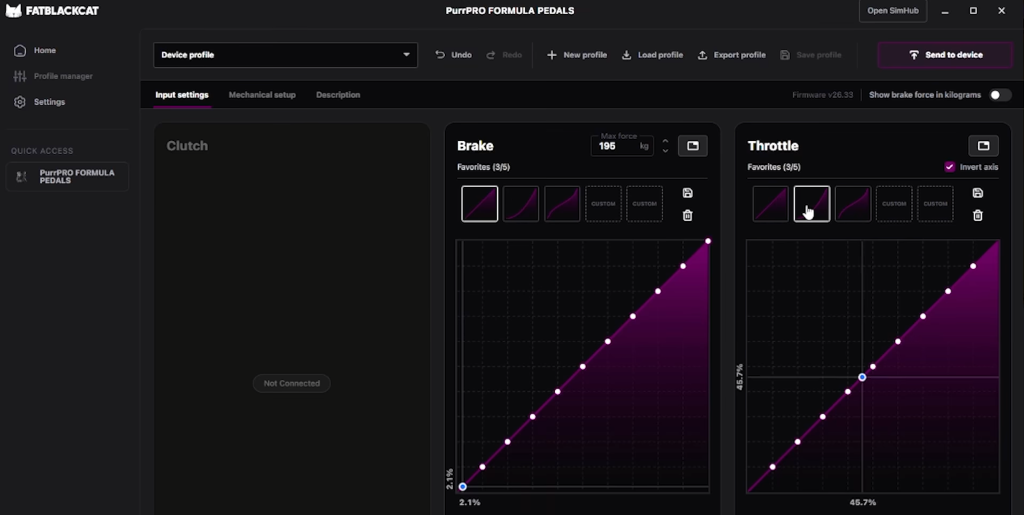
Task: Click the Brake Favorites (3/5) label
Action: click(483, 167)
